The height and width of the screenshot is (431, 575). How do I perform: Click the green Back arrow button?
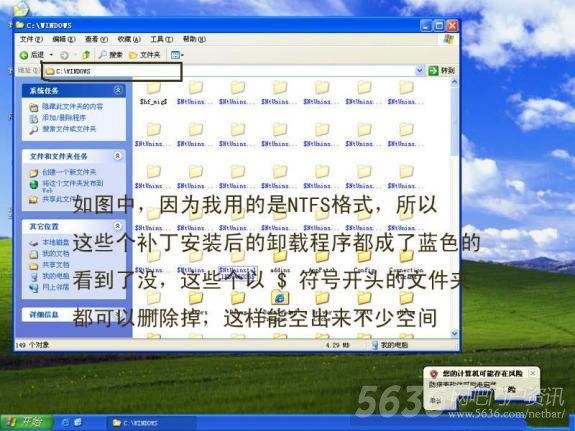click(x=32, y=55)
